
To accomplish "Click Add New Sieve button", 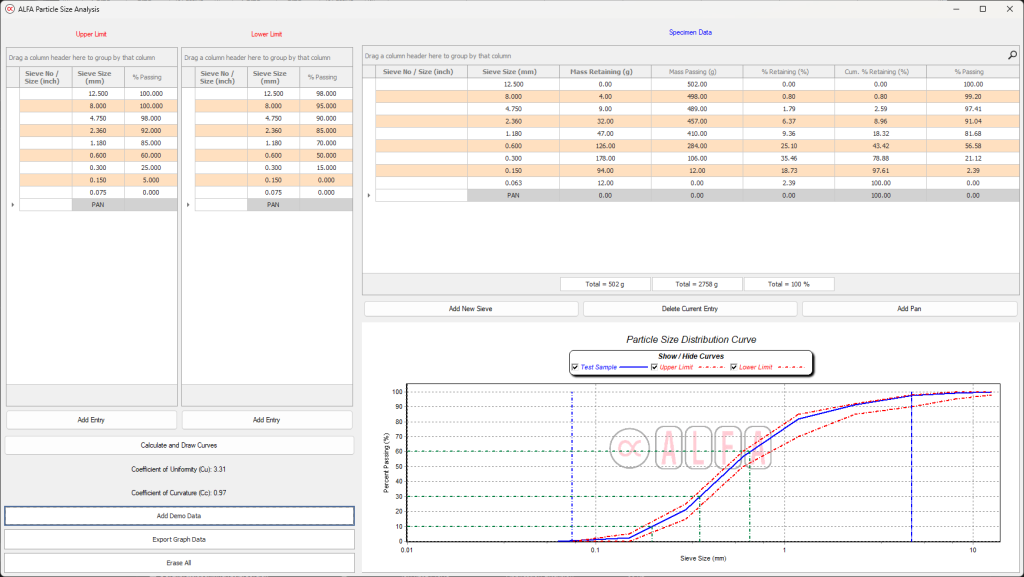I will pos(471,309).
